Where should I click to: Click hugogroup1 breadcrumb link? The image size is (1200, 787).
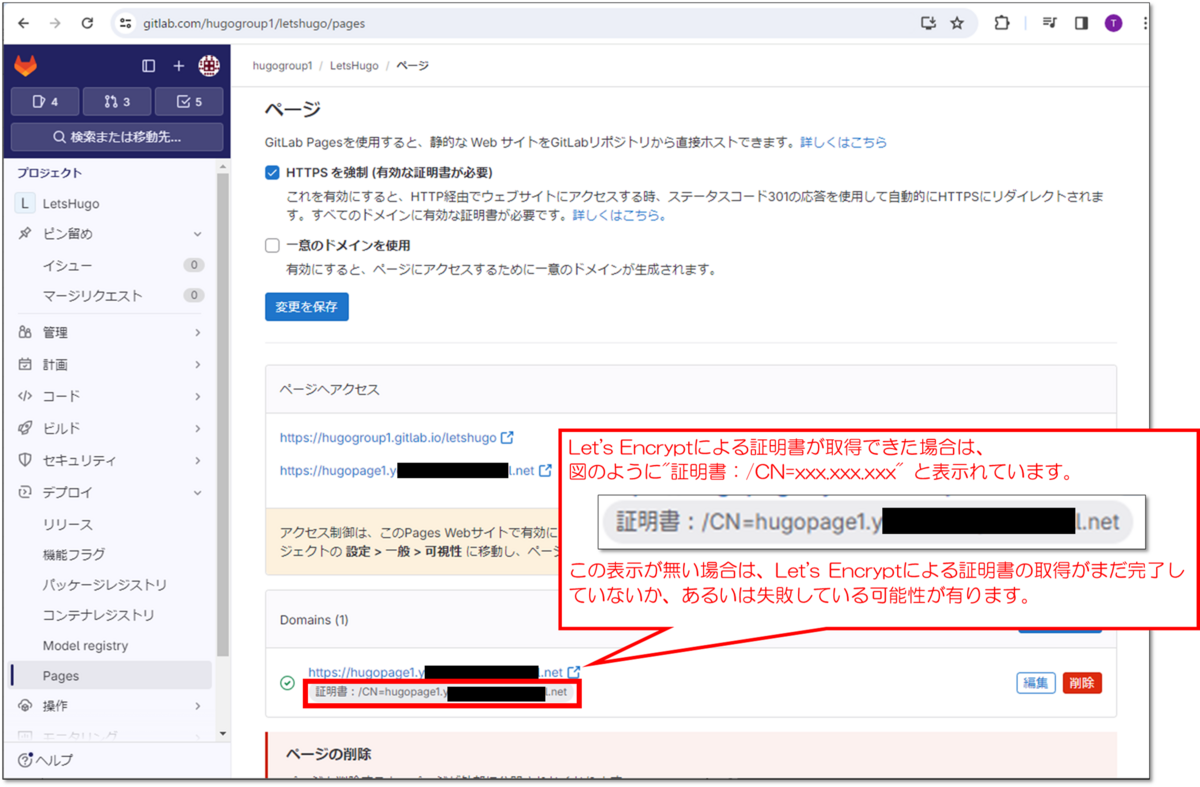point(282,66)
